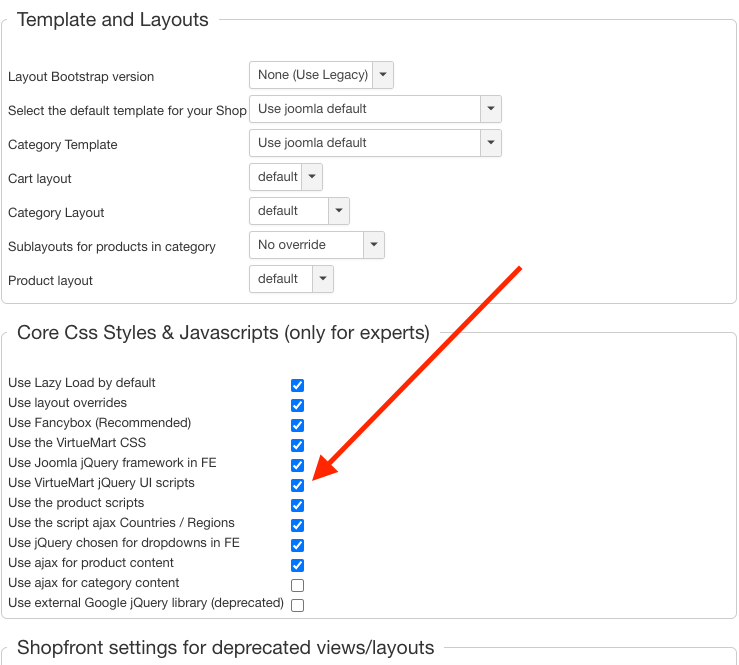This screenshot has height=665, width=739.
Task: Toggle Use the script ajax Countries / Regions
Action: (297, 525)
